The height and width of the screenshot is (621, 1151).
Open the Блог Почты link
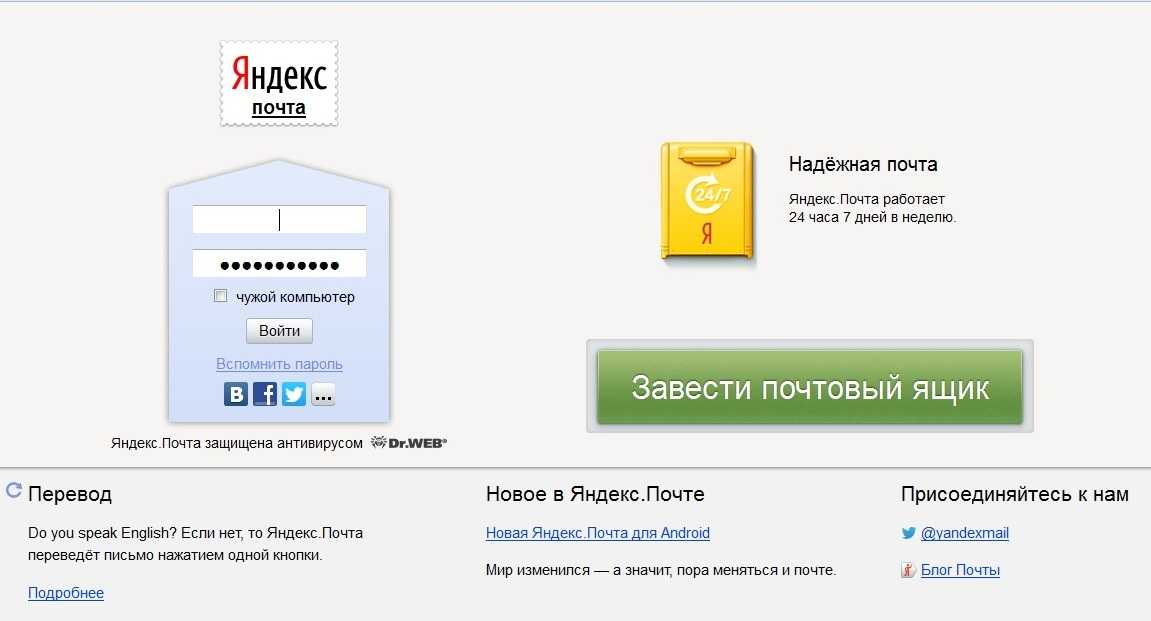(x=960, y=570)
